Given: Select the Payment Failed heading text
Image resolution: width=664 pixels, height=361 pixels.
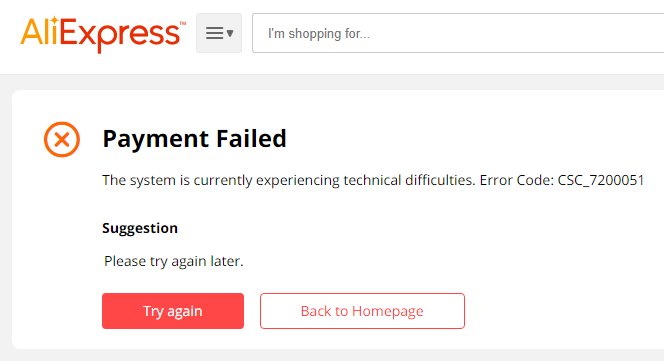Looking at the screenshot, I should [x=194, y=139].
